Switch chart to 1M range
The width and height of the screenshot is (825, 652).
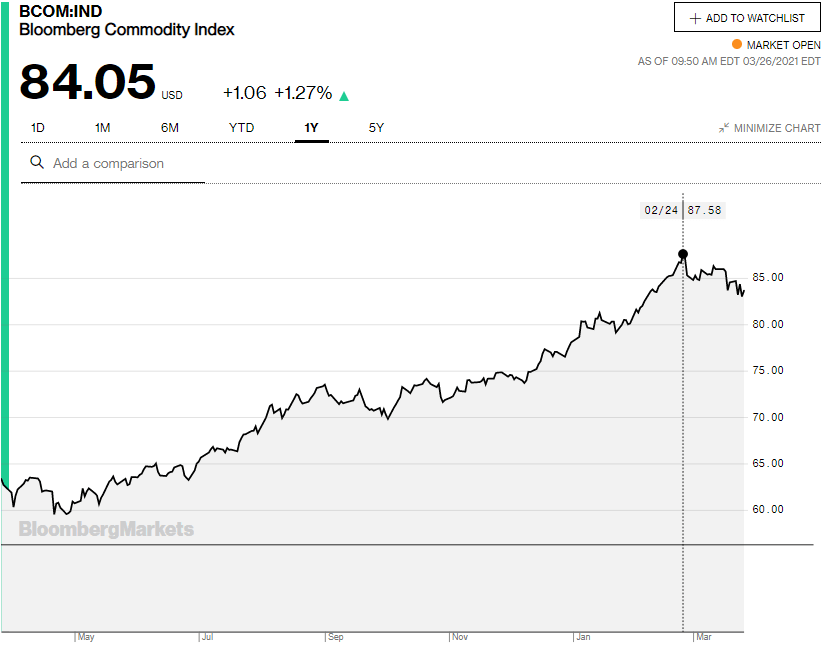(102, 128)
